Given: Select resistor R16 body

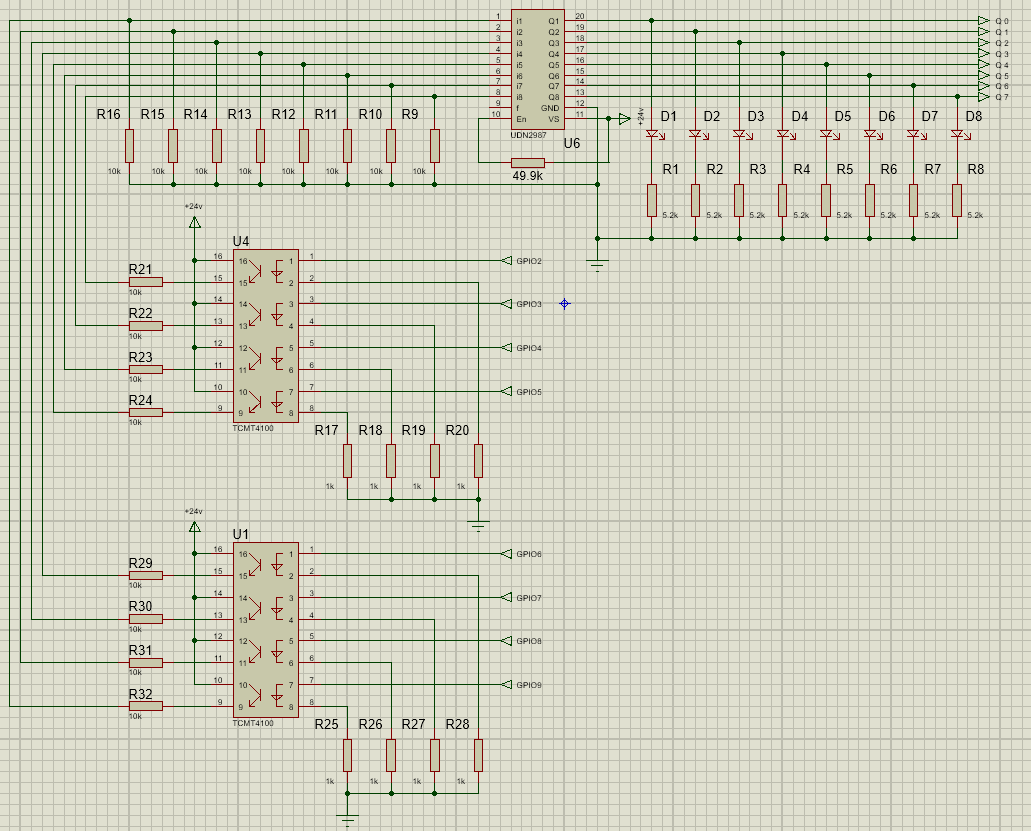Looking at the screenshot, I should coord(129,147).
